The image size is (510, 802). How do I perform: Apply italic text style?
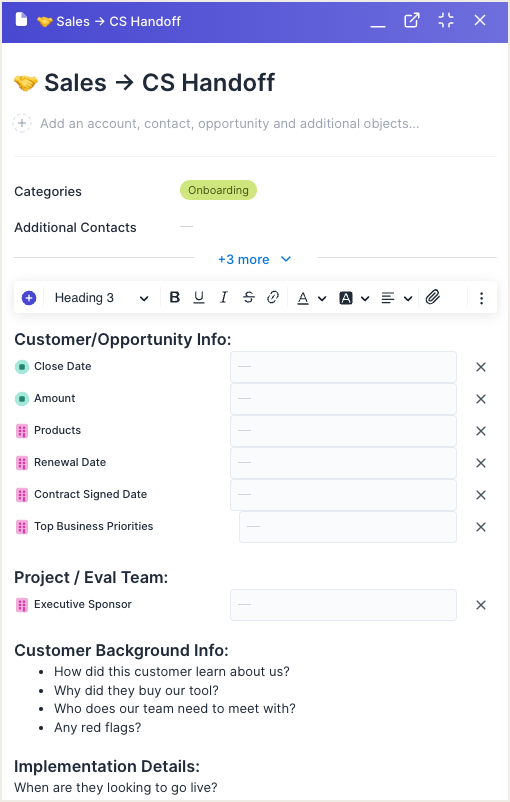pyautogui.click(x=224, y=298)
